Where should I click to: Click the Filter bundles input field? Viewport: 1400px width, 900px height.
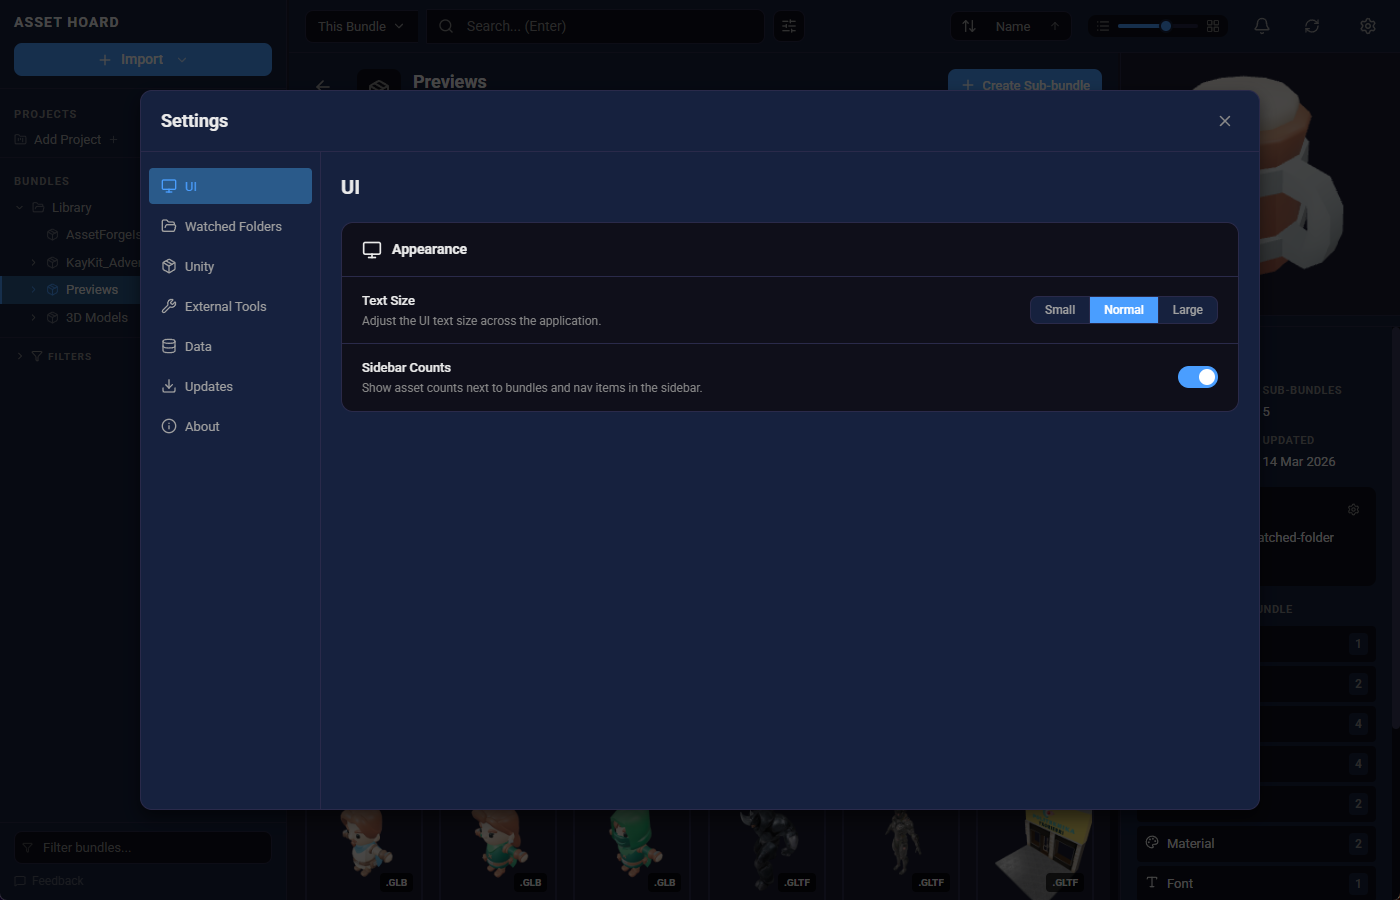click(x=142, y=847)
